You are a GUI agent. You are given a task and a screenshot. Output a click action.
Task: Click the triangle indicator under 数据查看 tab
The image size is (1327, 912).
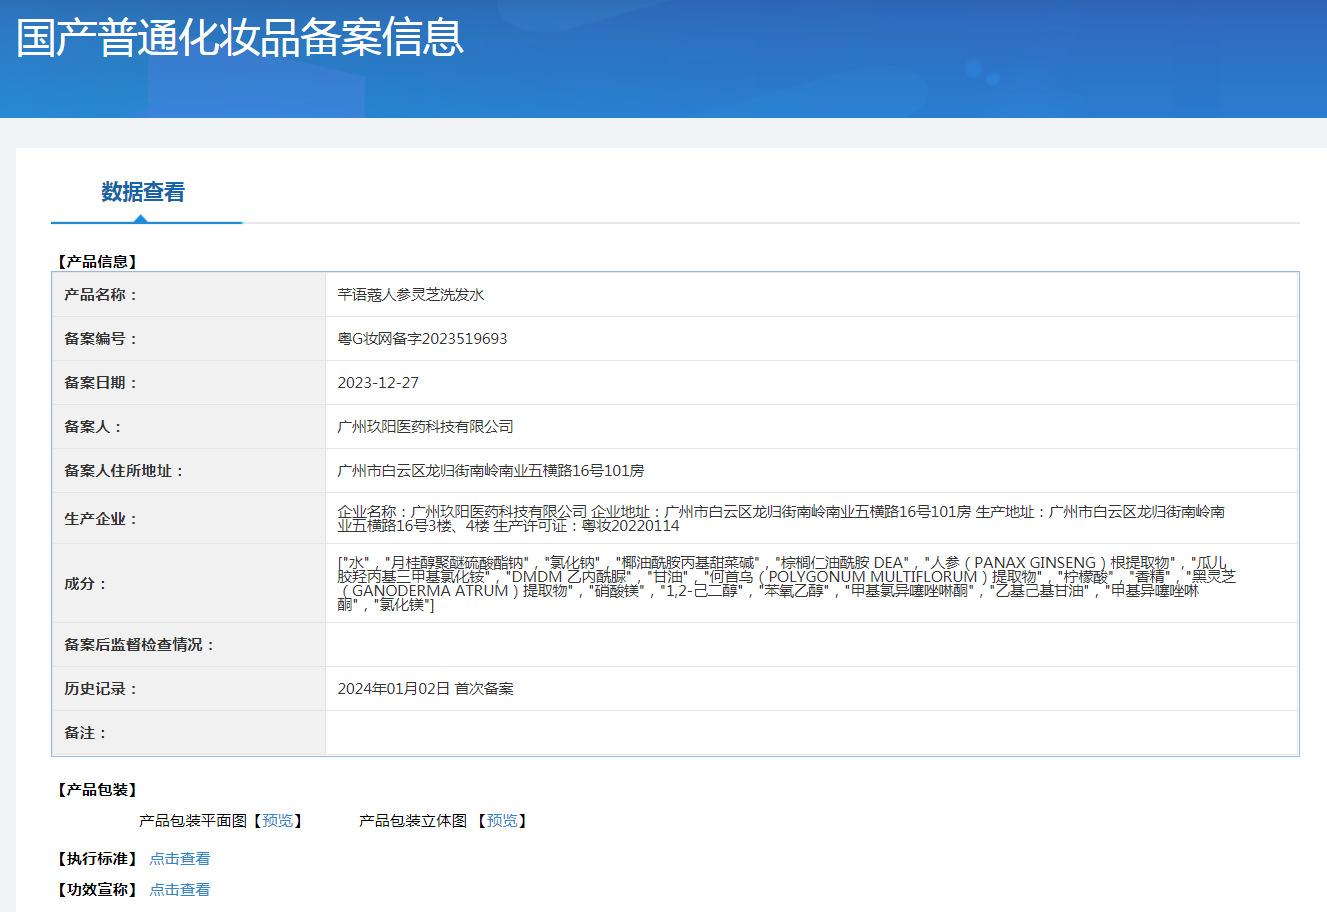[x=141, y=218]
